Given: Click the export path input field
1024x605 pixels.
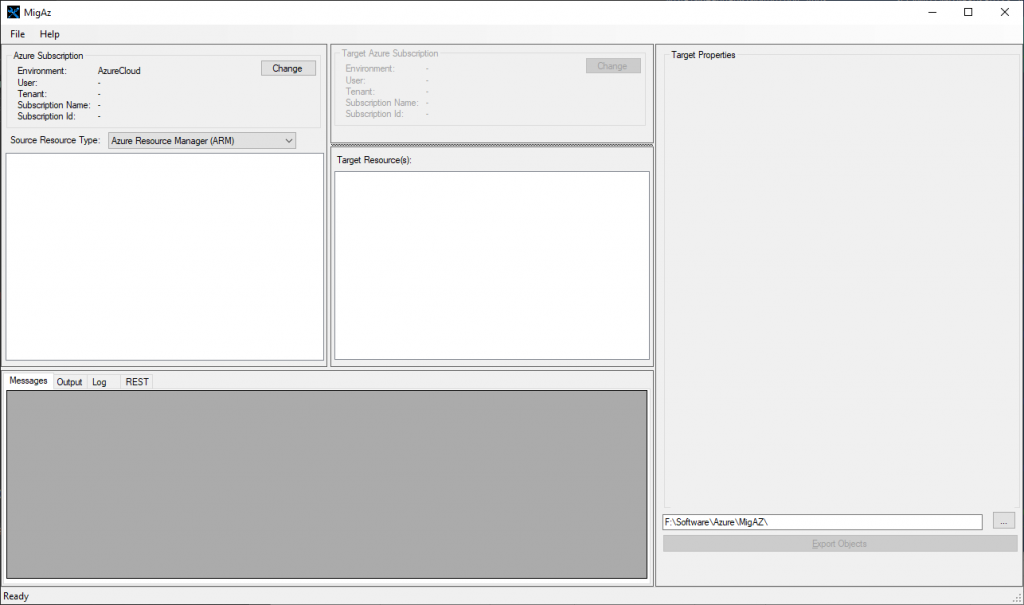Looking at the screenshot, I should tap(822, 522).
